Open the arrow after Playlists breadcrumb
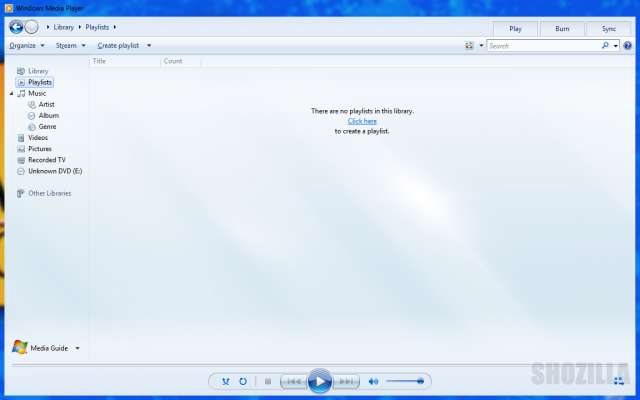640x400 pixels. click(x=115, y=27)
